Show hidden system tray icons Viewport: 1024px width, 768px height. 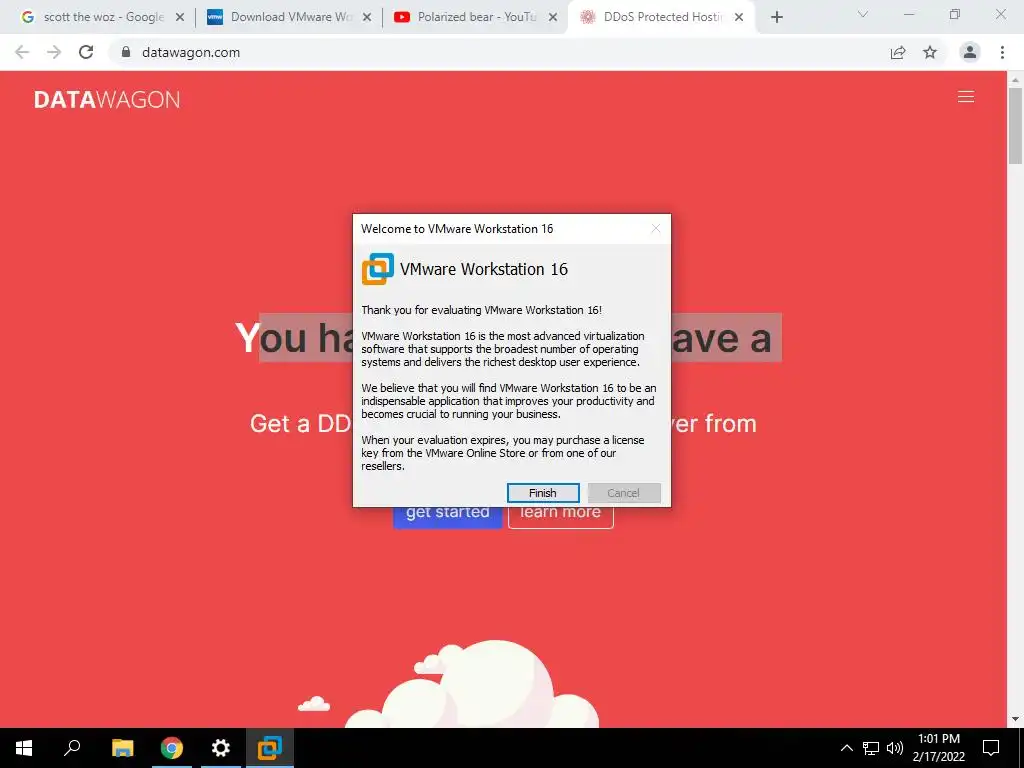point(846,748)
